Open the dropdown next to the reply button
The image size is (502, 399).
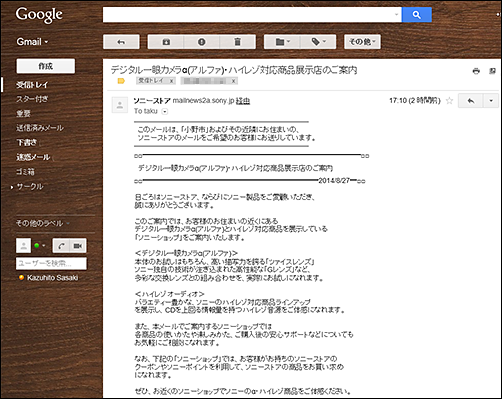coord(491,101)
